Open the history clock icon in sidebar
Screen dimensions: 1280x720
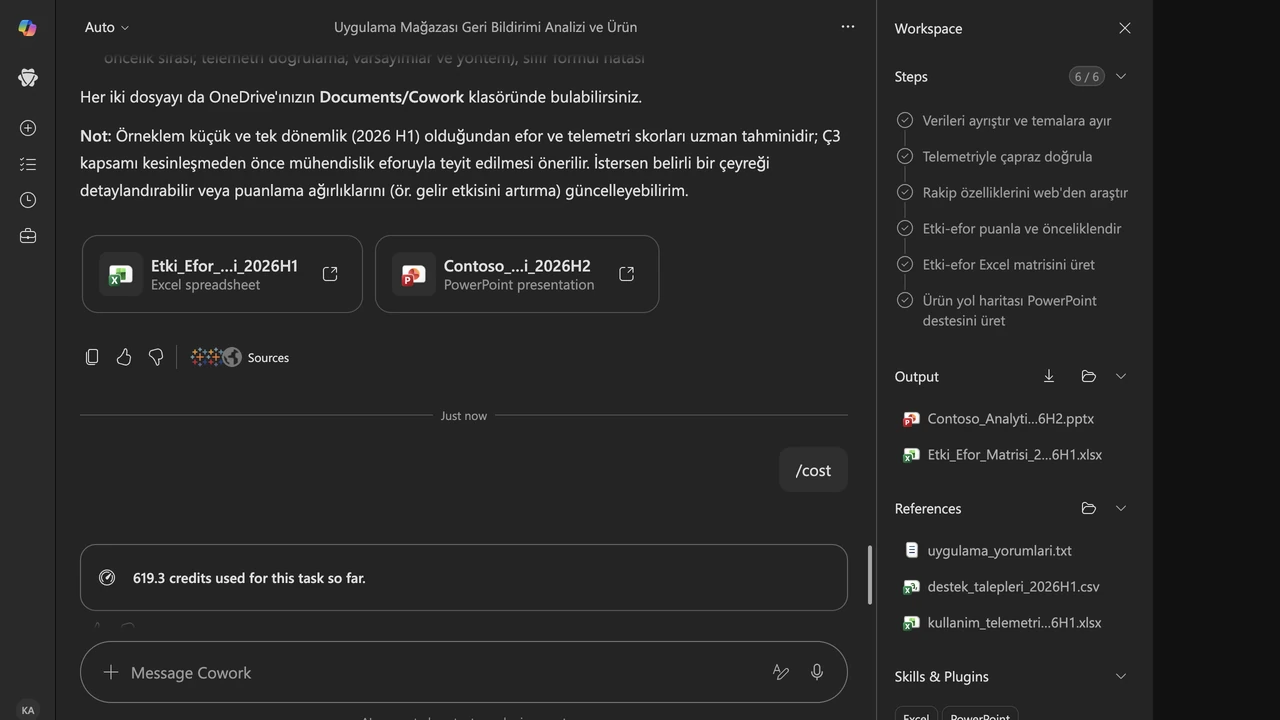click(x=28, y=200)
